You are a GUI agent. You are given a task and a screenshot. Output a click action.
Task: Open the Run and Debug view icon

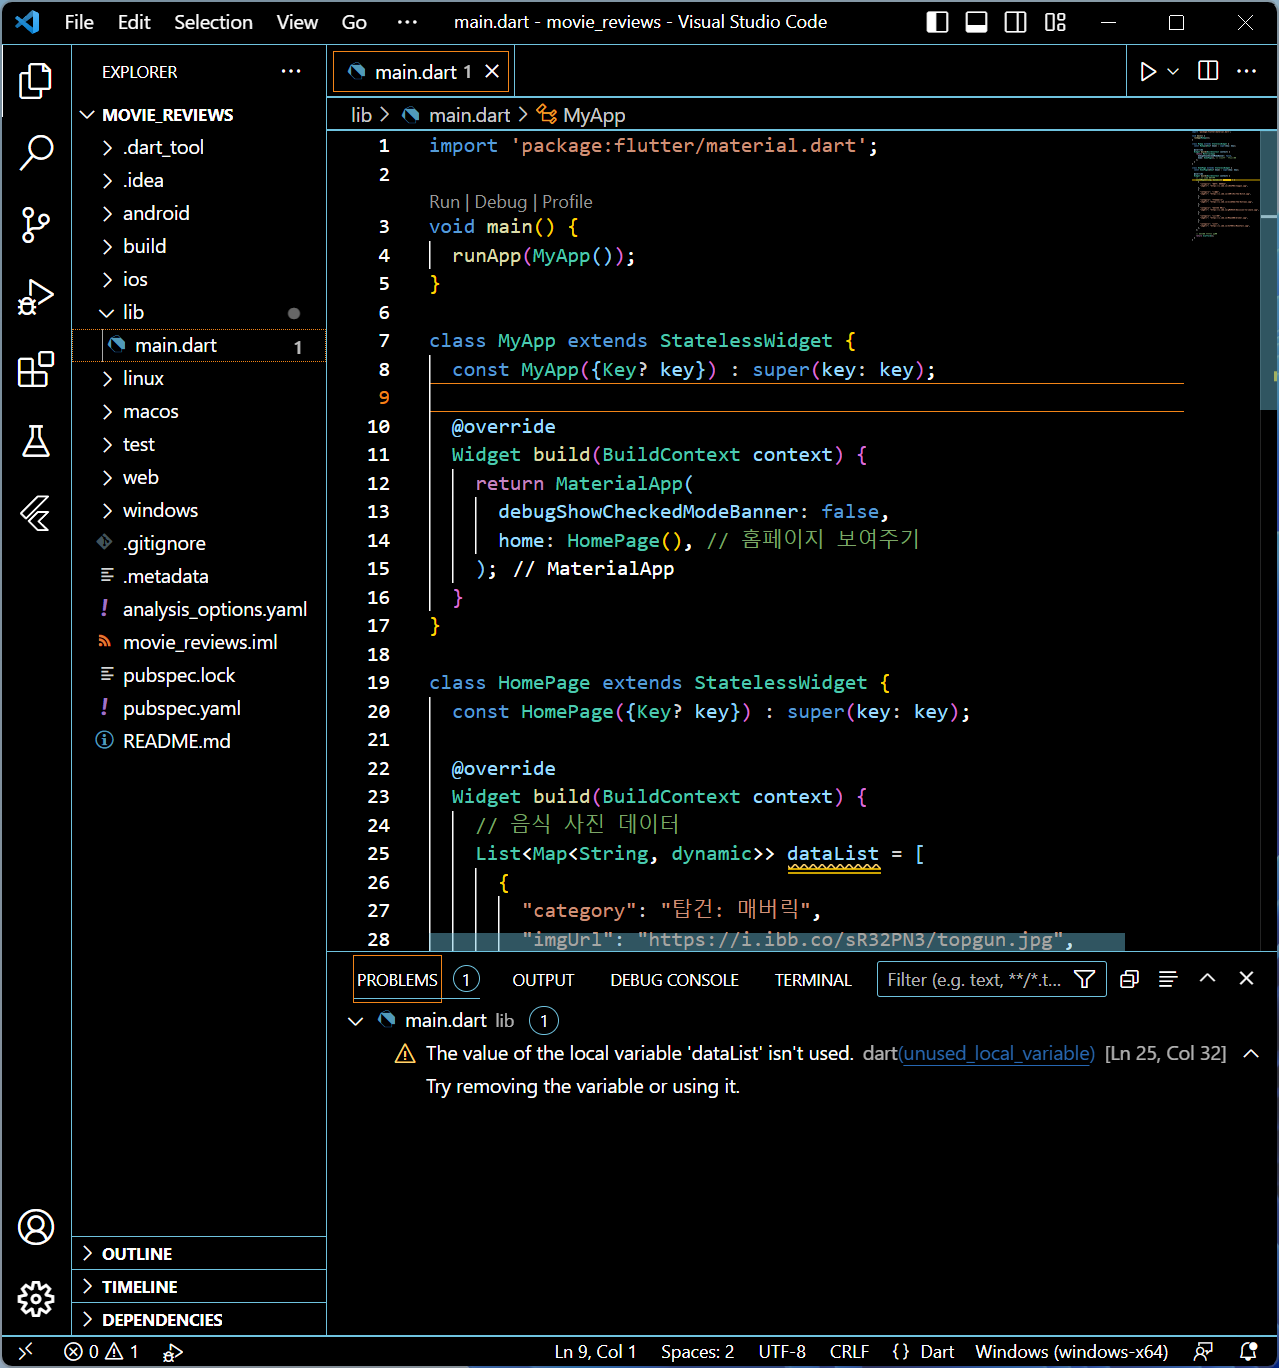click(x=36, y=297)
